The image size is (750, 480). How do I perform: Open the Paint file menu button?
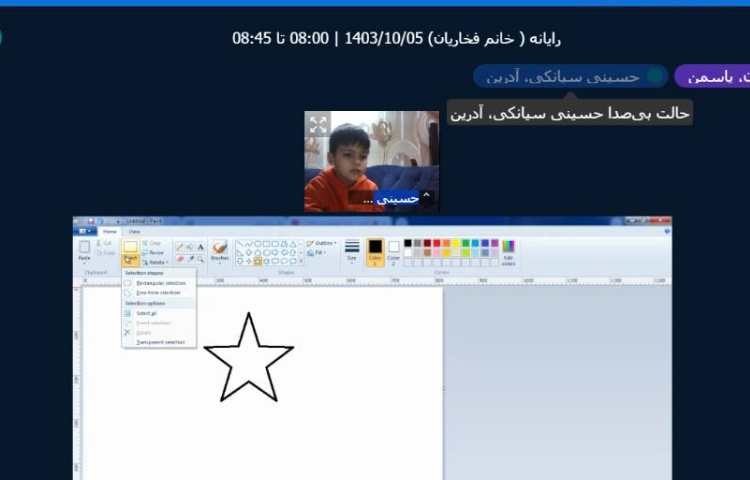coord(84,231)
